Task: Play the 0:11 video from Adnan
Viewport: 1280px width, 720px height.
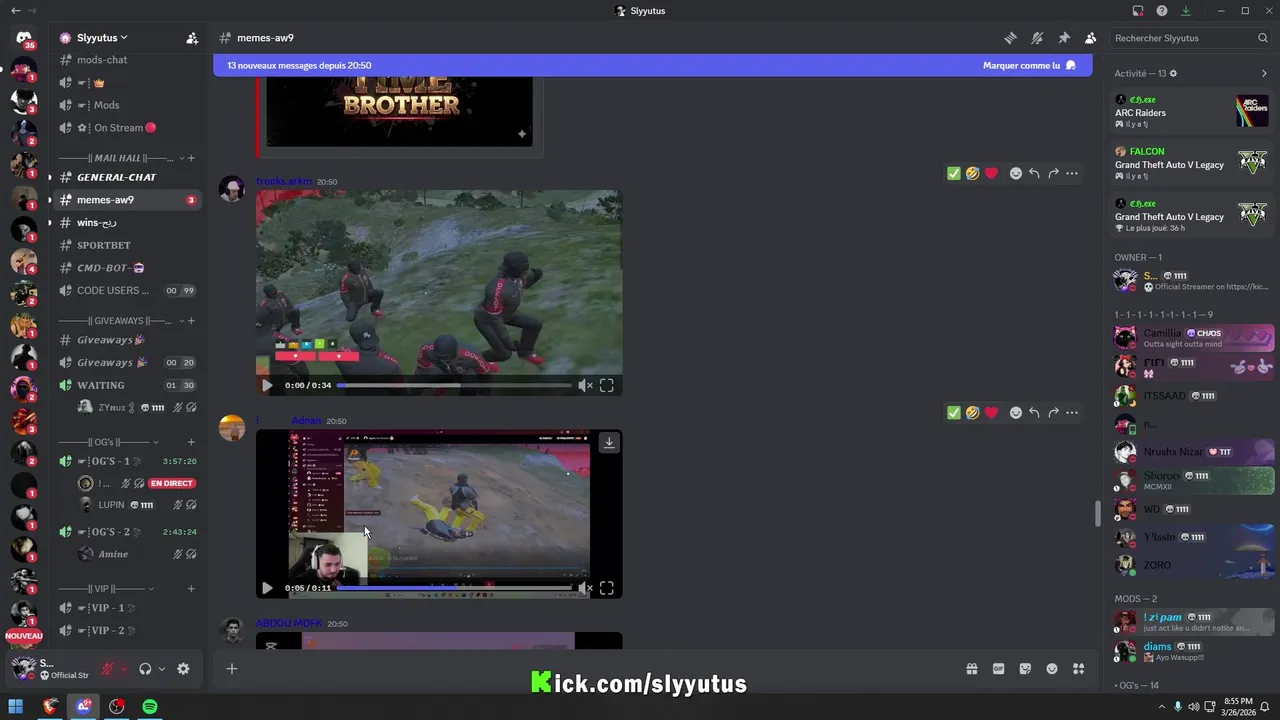Action: (x=267, y=588)
